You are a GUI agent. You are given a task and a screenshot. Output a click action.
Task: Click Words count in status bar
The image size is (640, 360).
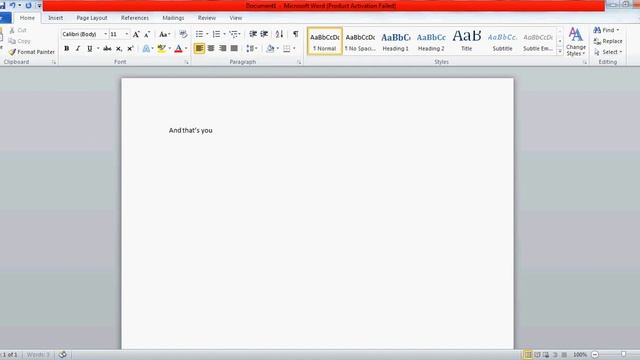[x=38, y=355]
